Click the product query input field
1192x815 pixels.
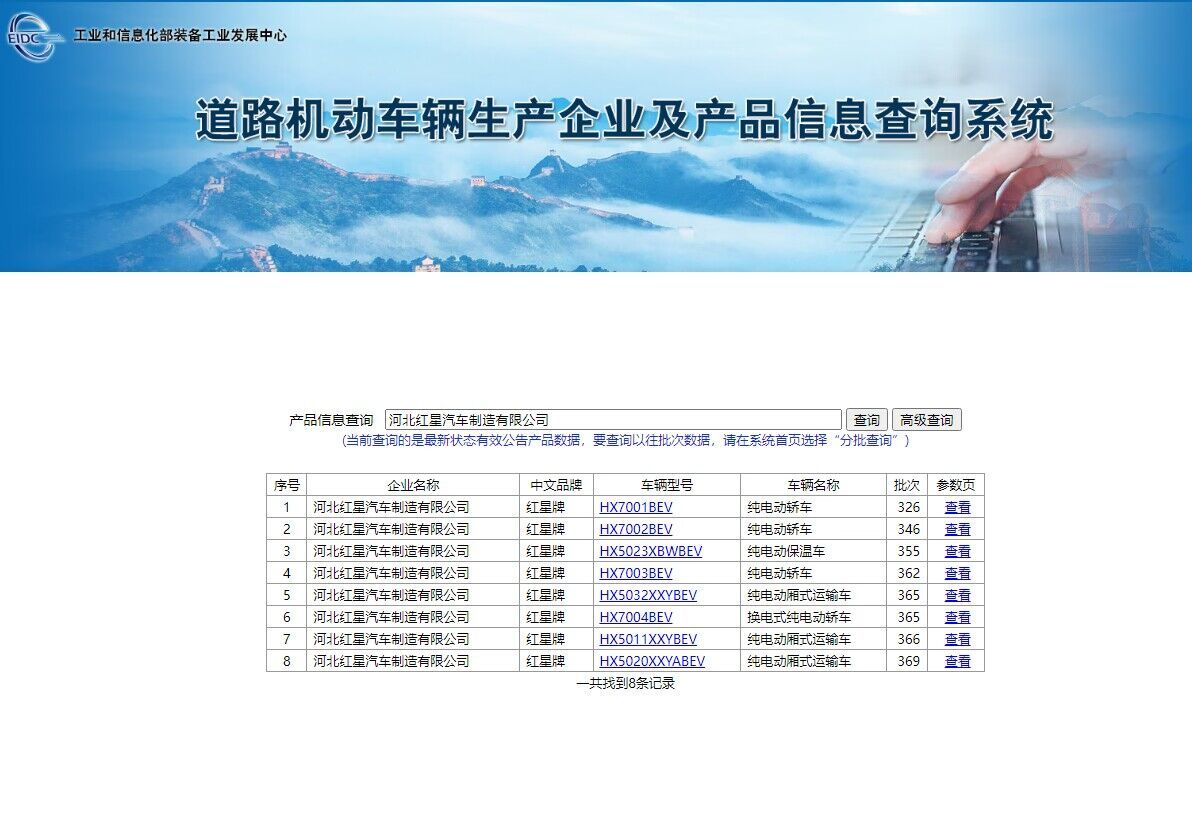click(x=613, y=420)
